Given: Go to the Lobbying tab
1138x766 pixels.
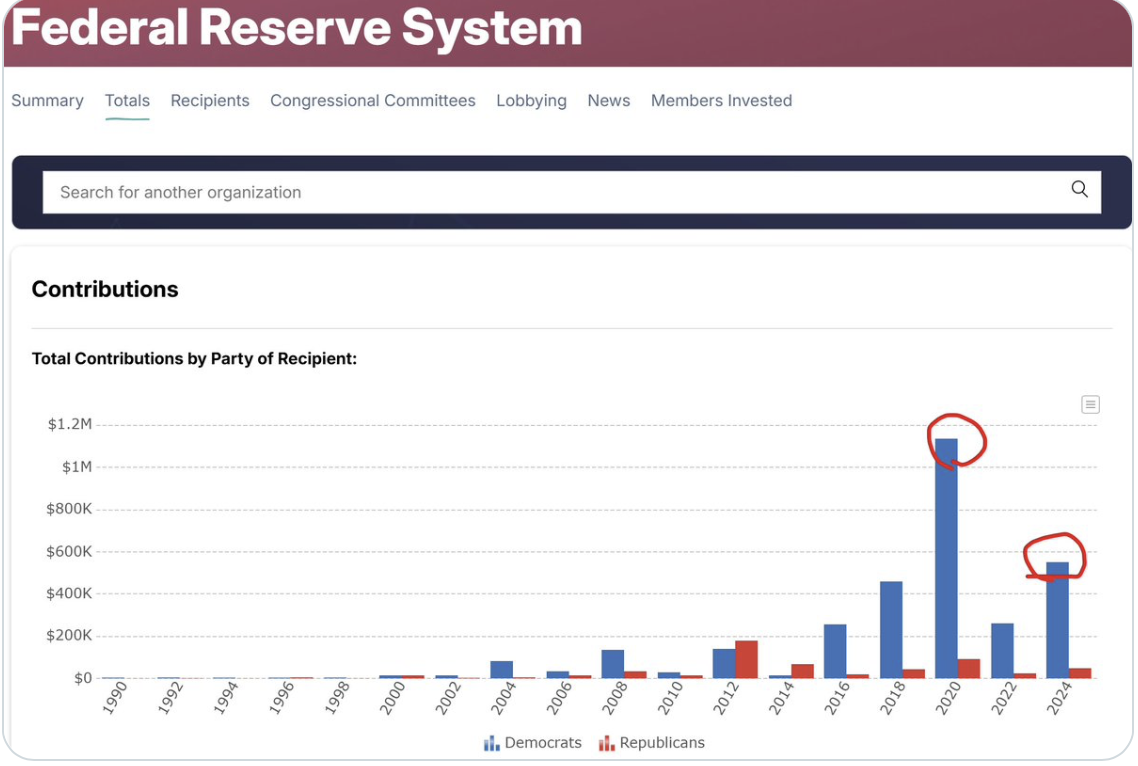Looking at the screenshot, I should pyautogui.click(x=531, y=101).
